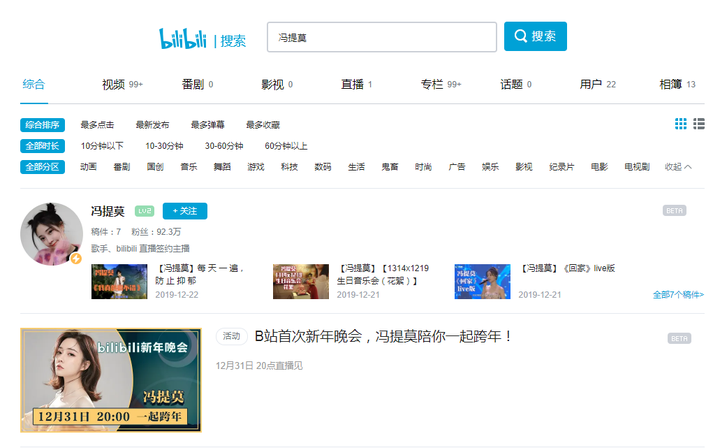Image resolution: width=720 pixels, height=448 pixels.
Task: Select 全部时长 duration filter
Action: pyautogui.click(x=42, y=146)
